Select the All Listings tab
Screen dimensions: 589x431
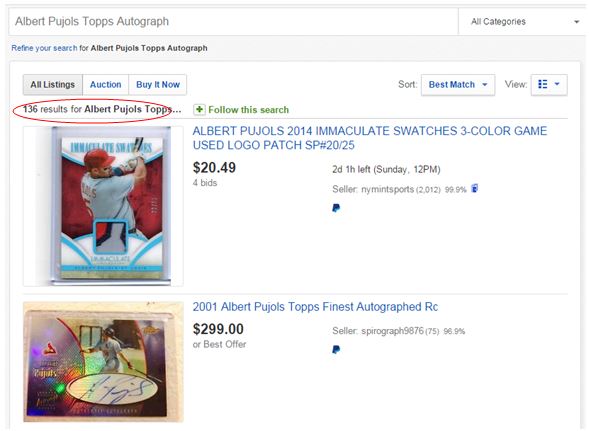[53, 85]
